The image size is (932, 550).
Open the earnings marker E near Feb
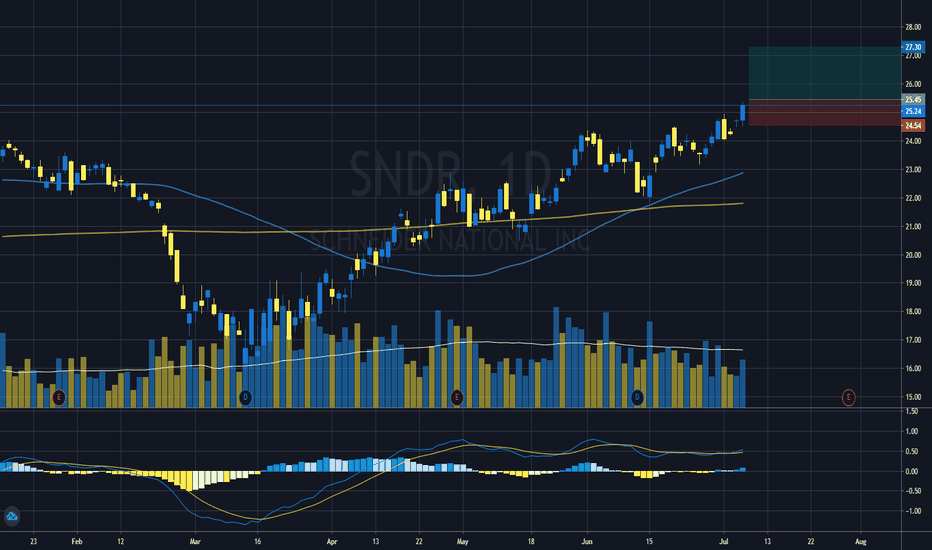tap(58, 397)
